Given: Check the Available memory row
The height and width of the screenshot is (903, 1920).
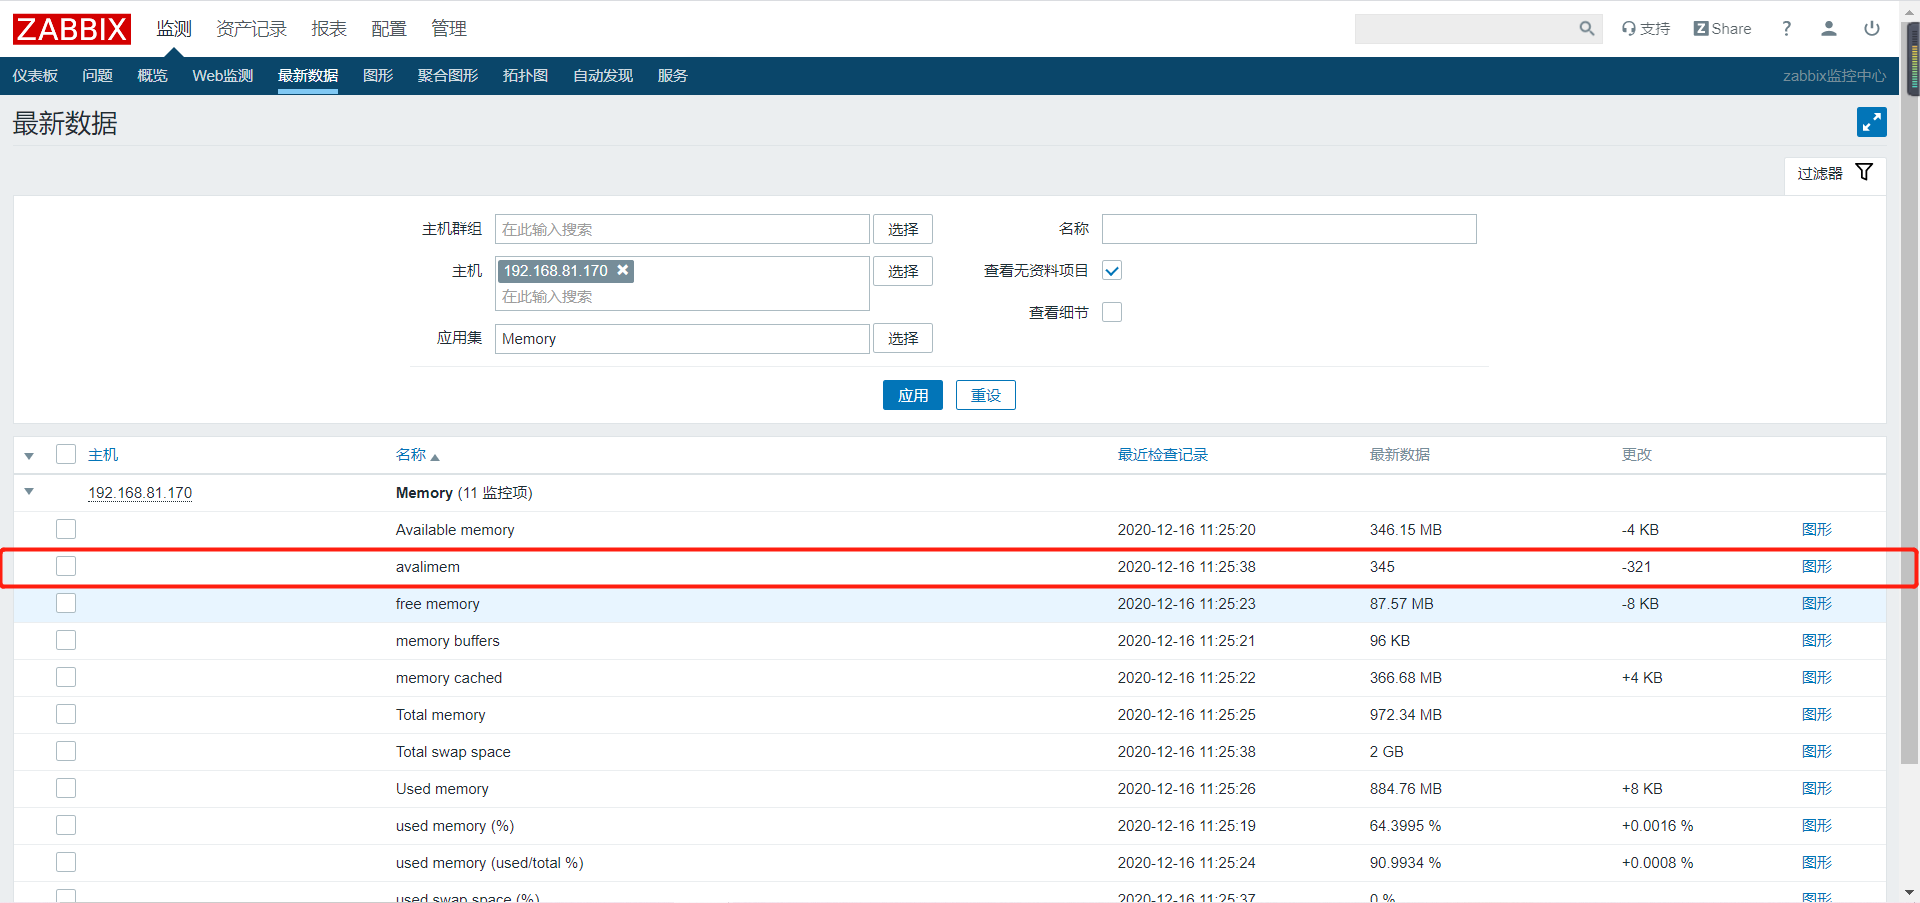Looking at the screenshot, I should 66,529.
